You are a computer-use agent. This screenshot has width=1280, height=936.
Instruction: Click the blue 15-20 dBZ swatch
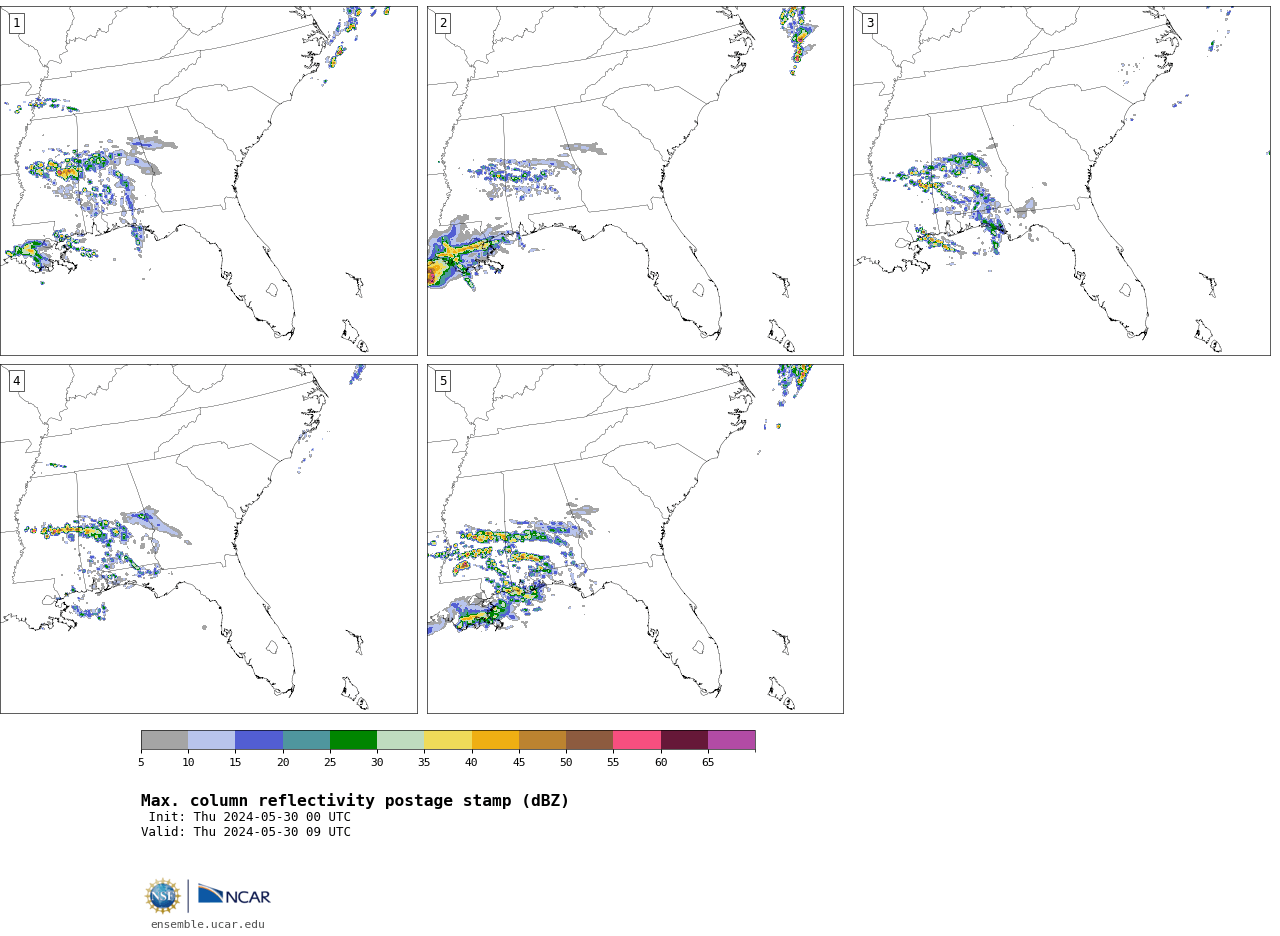259,740
